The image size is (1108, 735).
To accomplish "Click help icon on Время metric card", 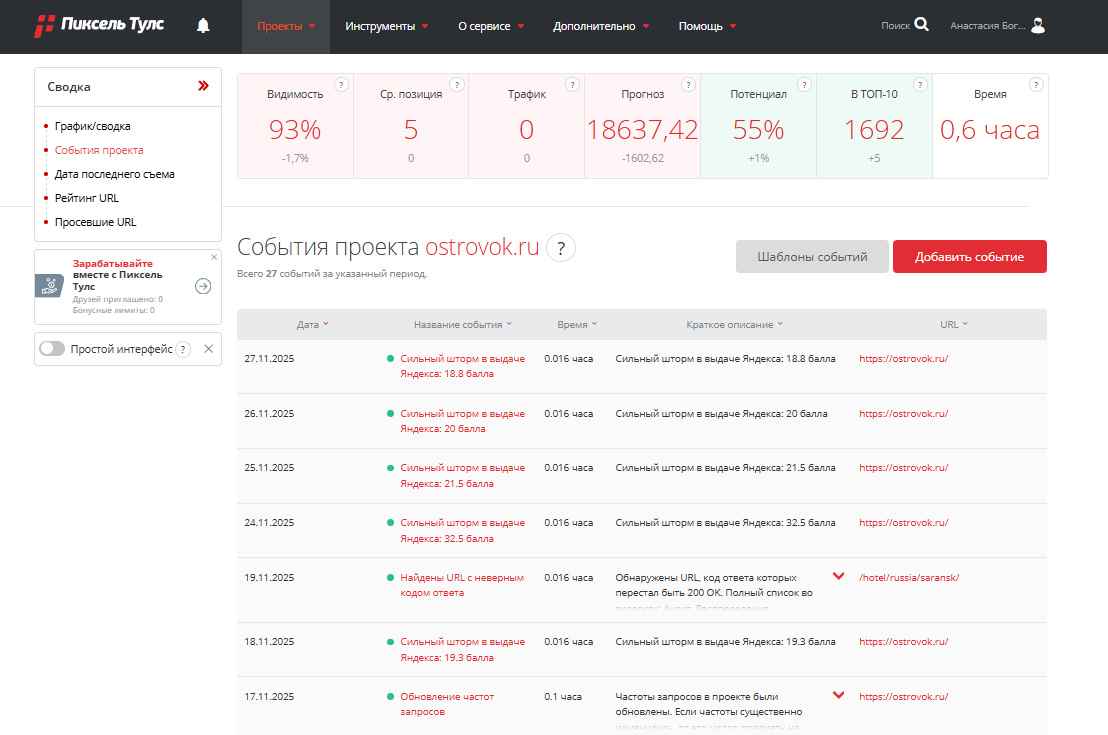I will [1036, 85].
